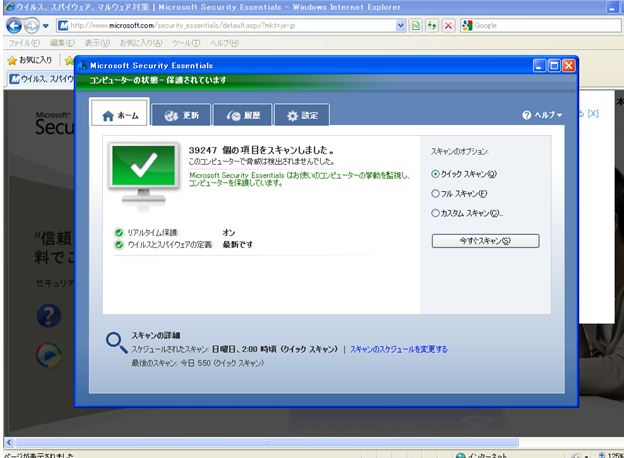Maximize the Security Essentials window
Screen dimensions: 624x458
coord(554,66)
